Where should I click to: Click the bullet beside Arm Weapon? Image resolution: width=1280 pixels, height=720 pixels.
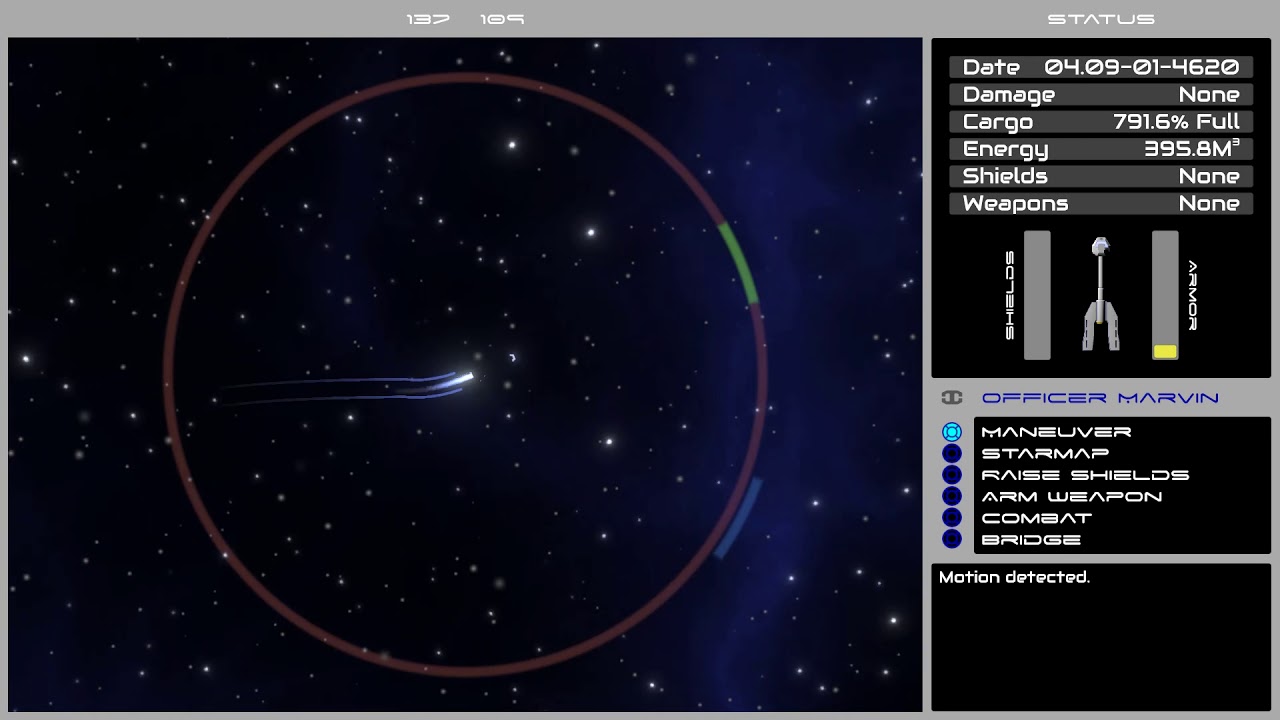point(952,497)
